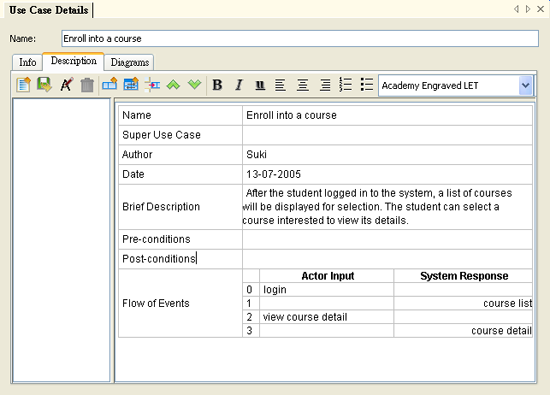Click the 'Suki' author value
This screenshot has height=395, width=550.
point(256,155)
